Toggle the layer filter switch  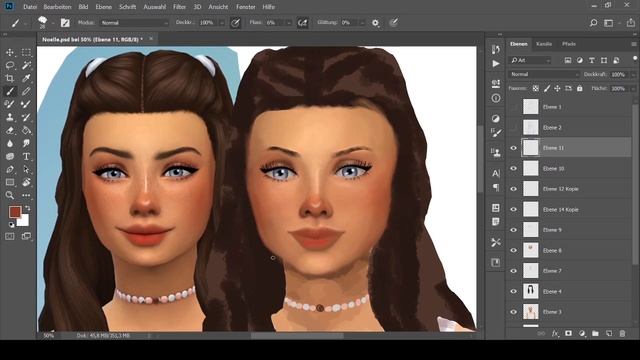click(635, 59)
